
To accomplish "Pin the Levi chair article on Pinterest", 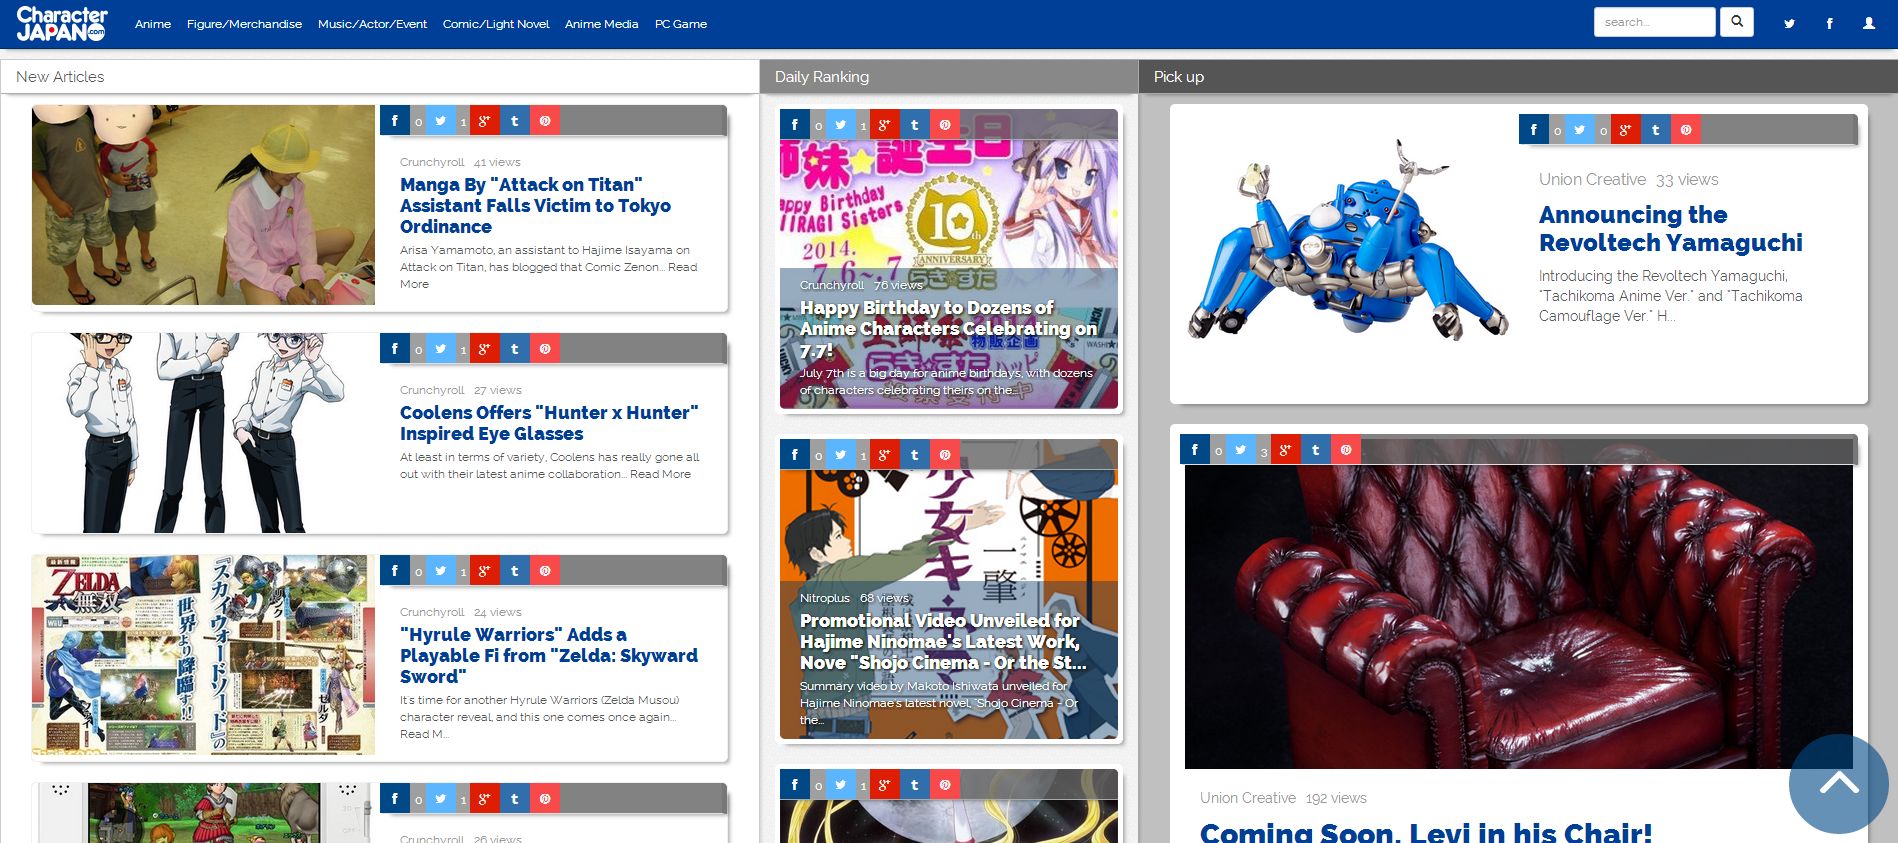I will [1346, 450].
